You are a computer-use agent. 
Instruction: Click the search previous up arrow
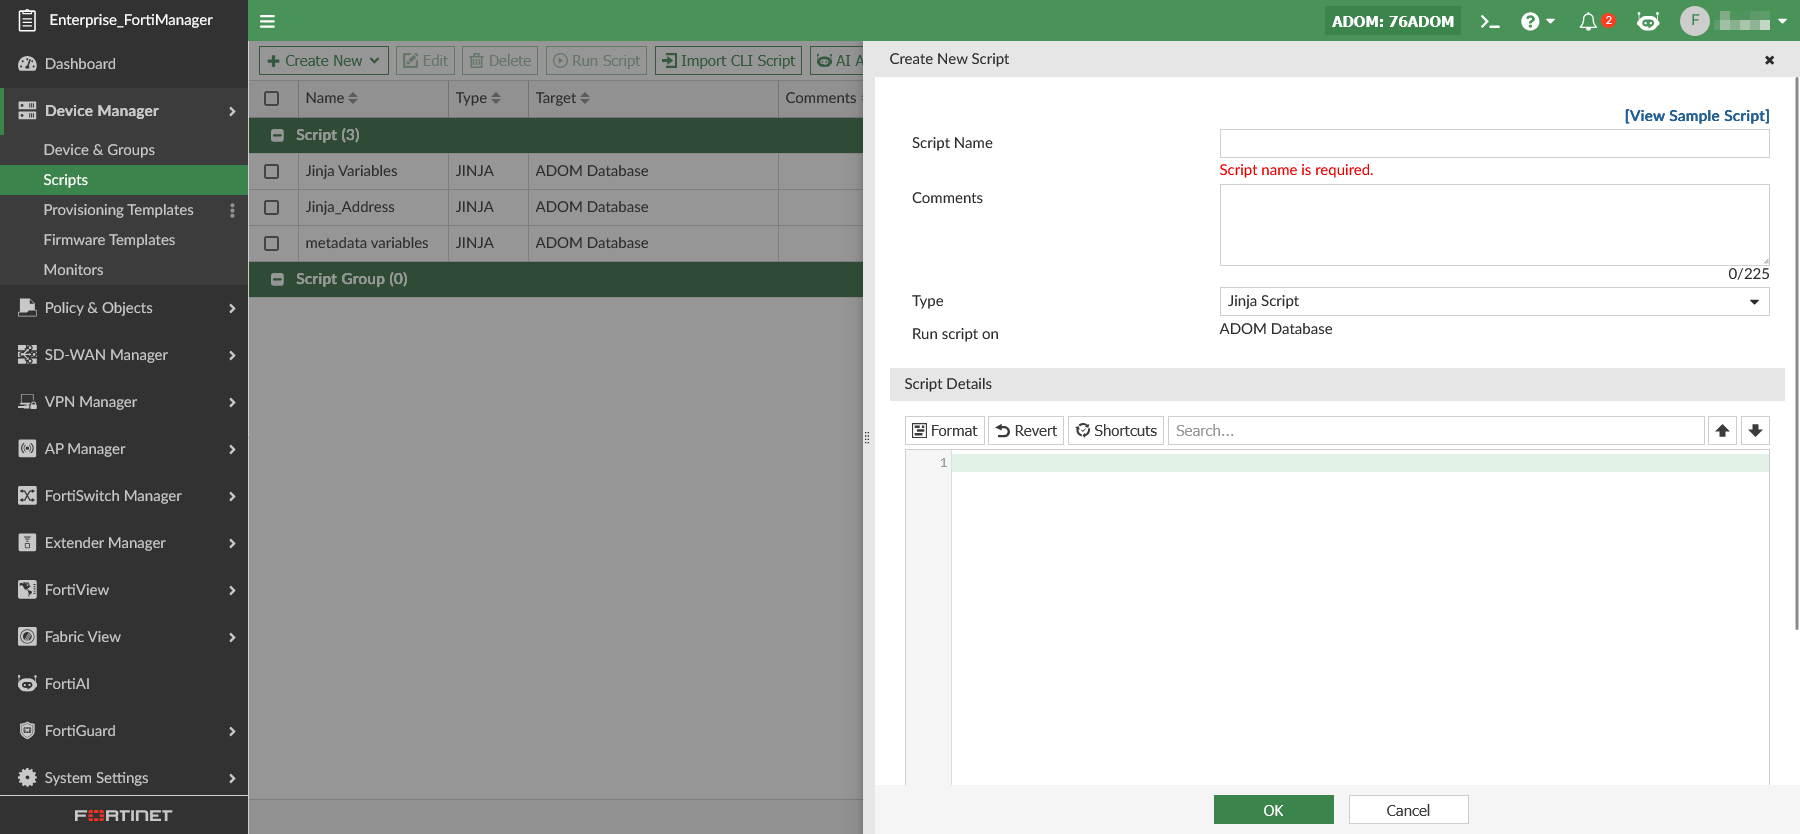click(1722, 431)
